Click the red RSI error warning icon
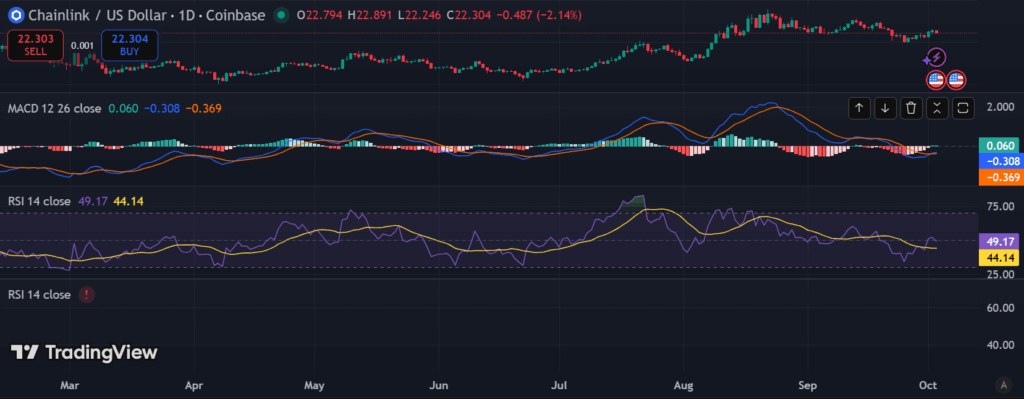The width and height of the screenshot is (1024, 399). pos(86,295)
